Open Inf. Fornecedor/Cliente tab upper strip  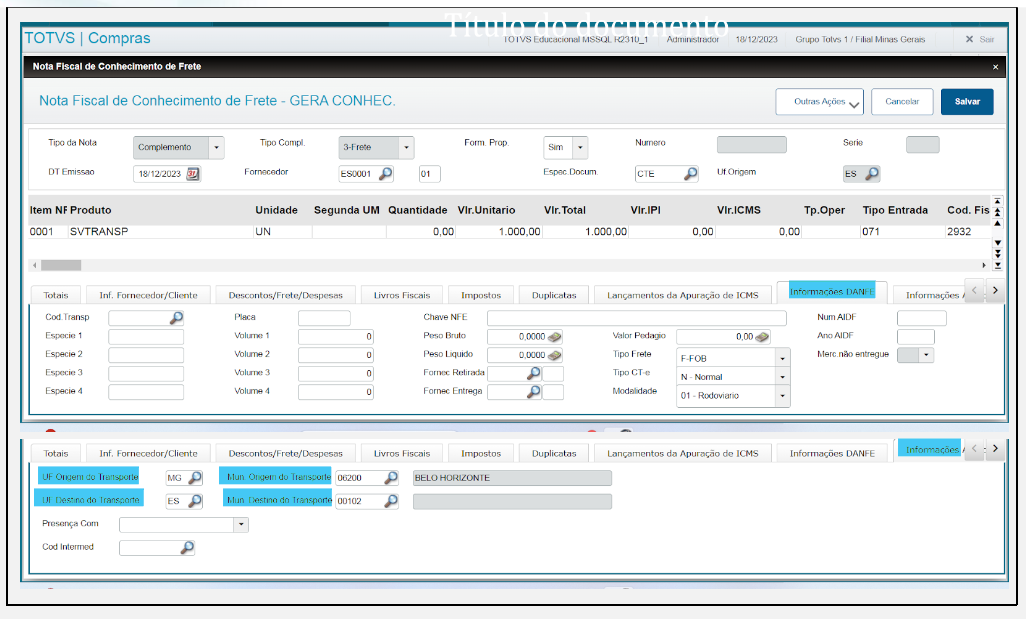pyautogui.click(x=148, y=296)
